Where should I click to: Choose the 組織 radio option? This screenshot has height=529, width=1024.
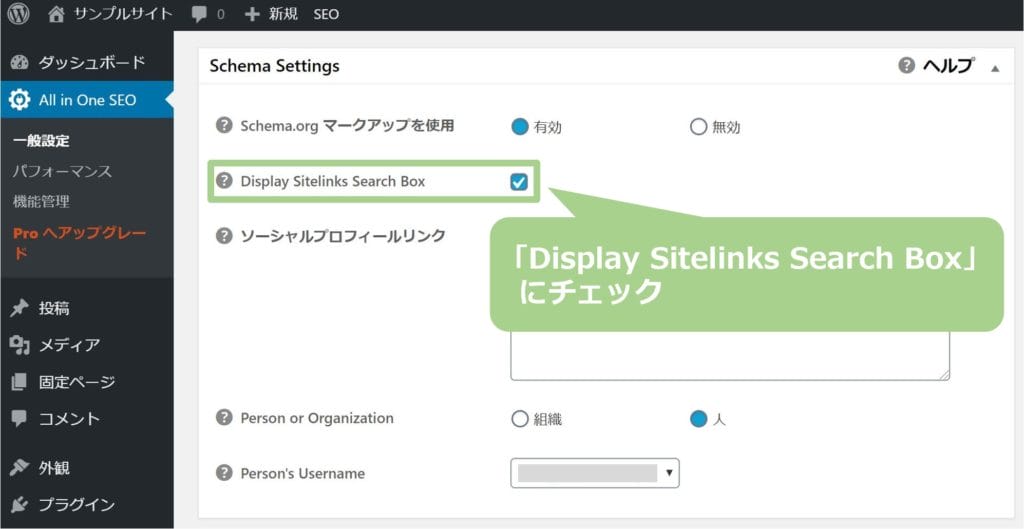pos(519,419)
